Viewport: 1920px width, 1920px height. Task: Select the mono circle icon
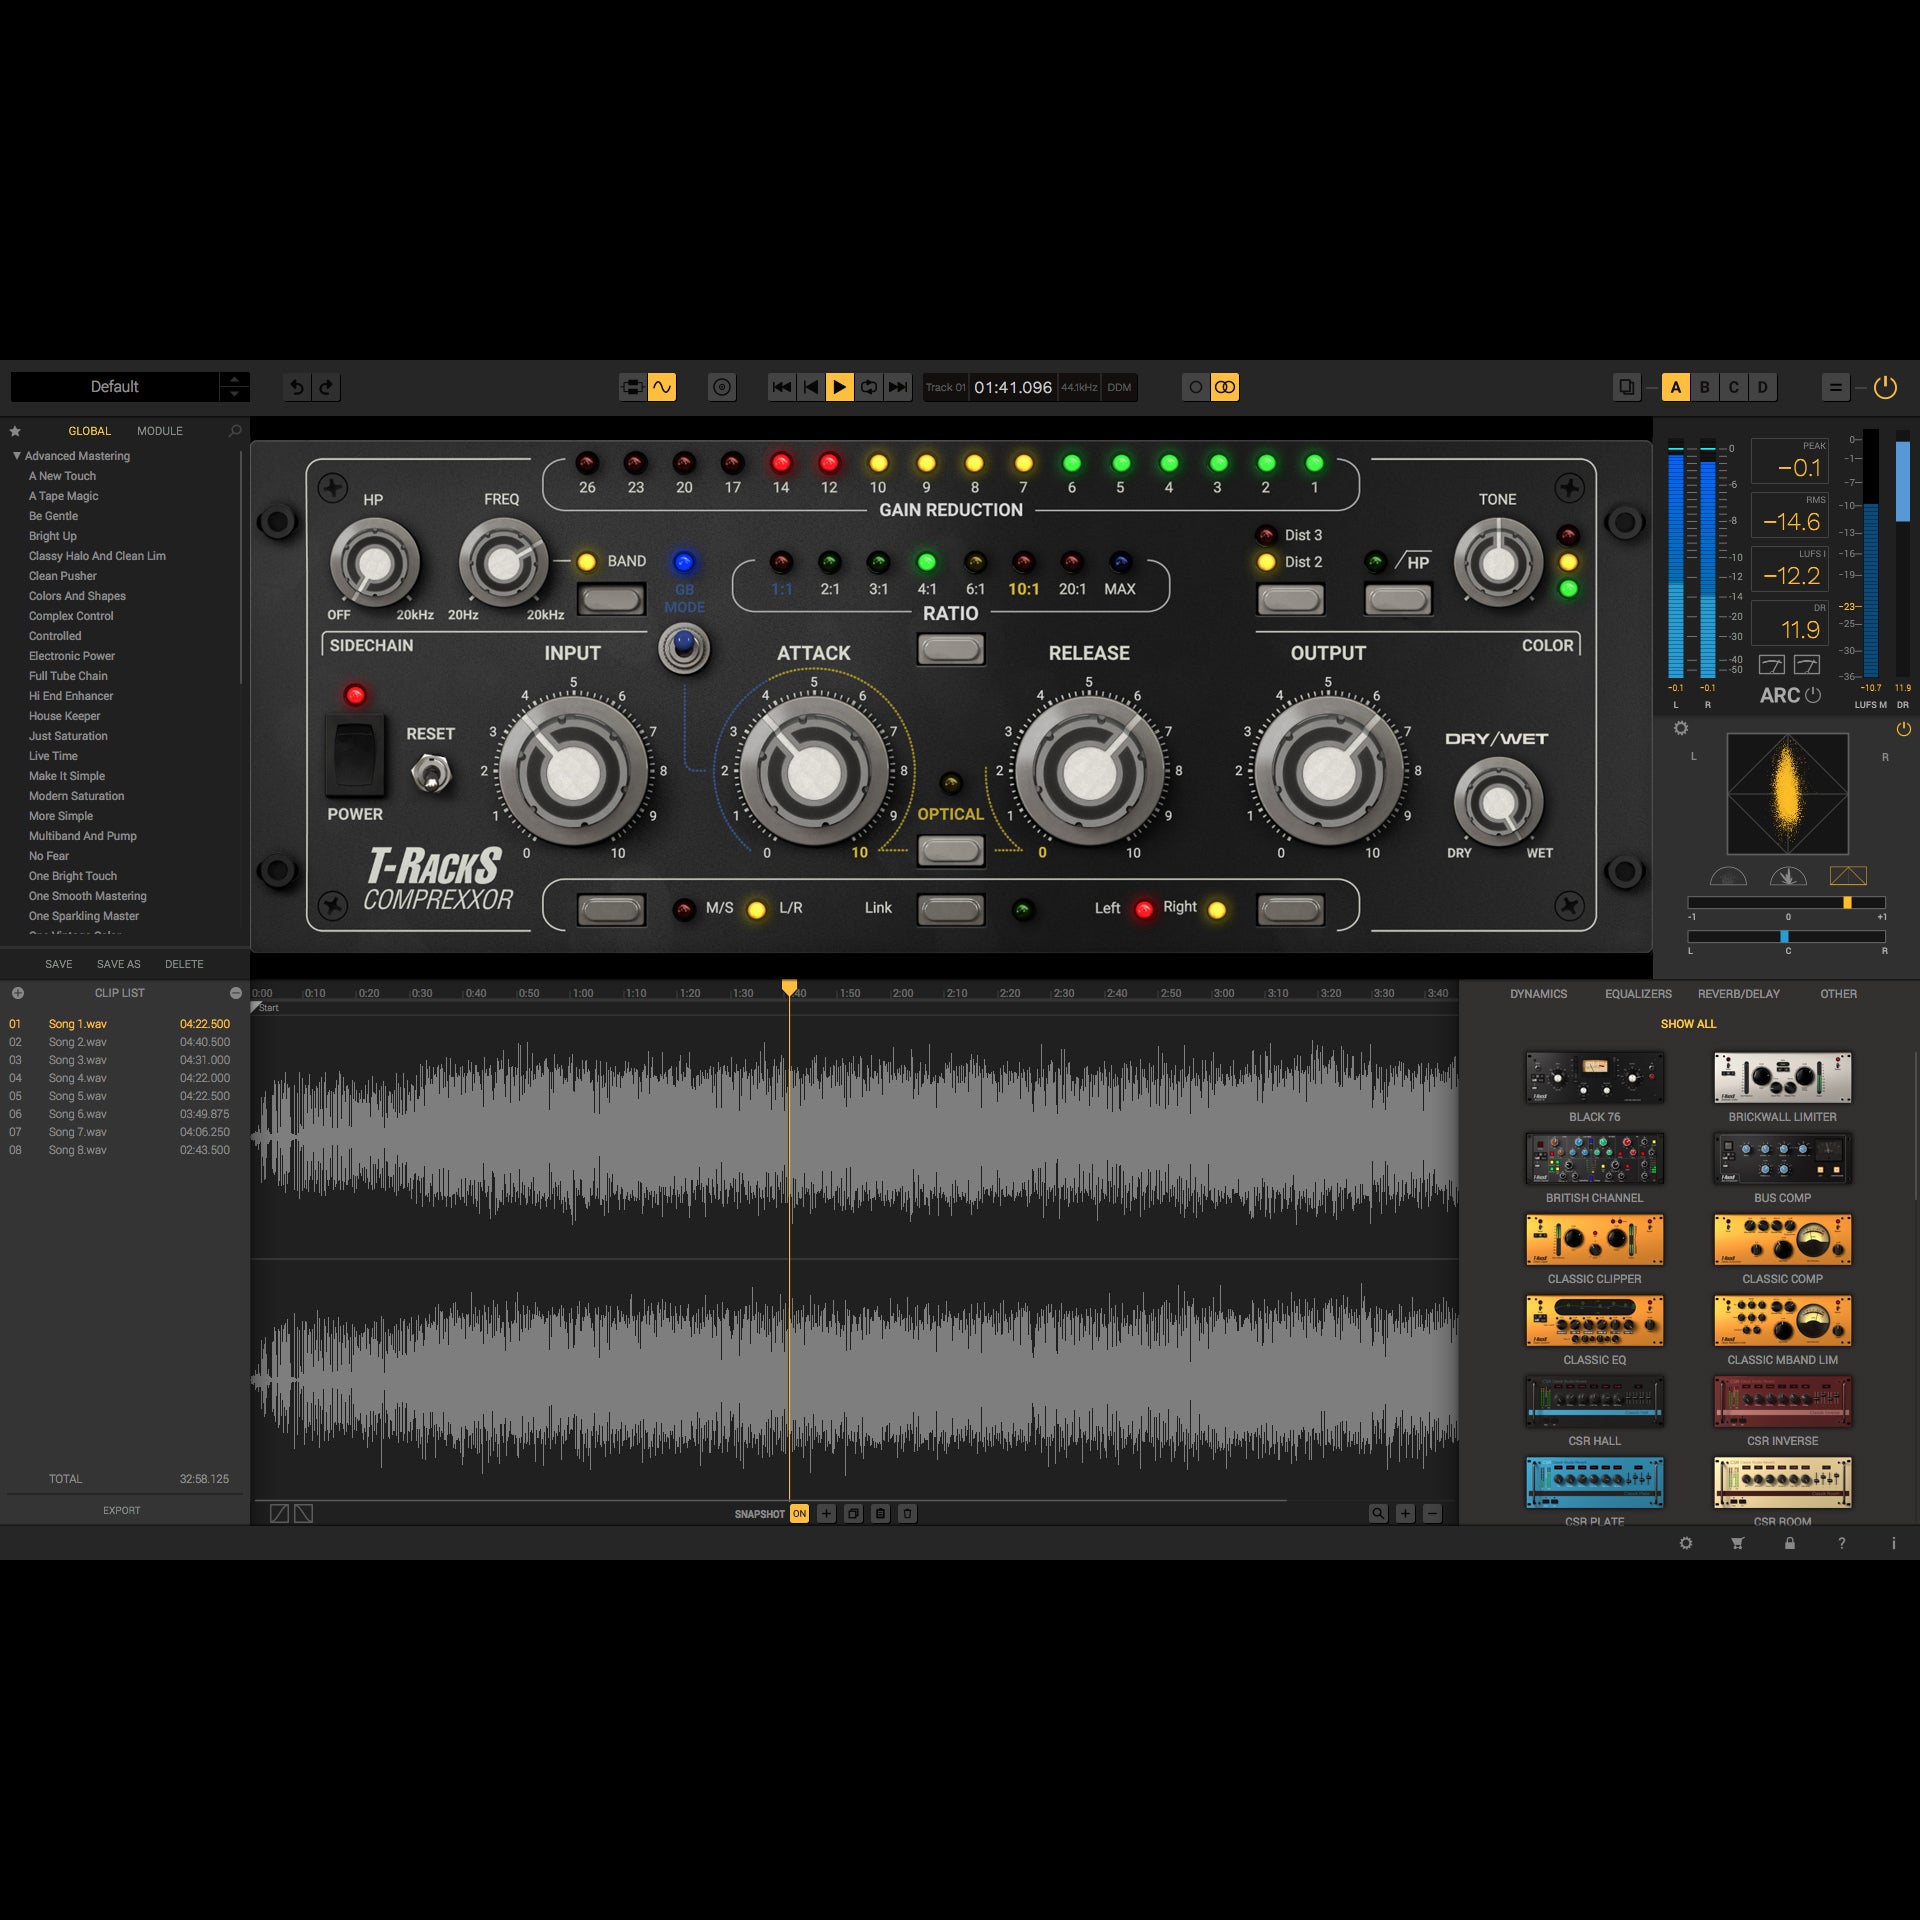tap(1196, 387)
